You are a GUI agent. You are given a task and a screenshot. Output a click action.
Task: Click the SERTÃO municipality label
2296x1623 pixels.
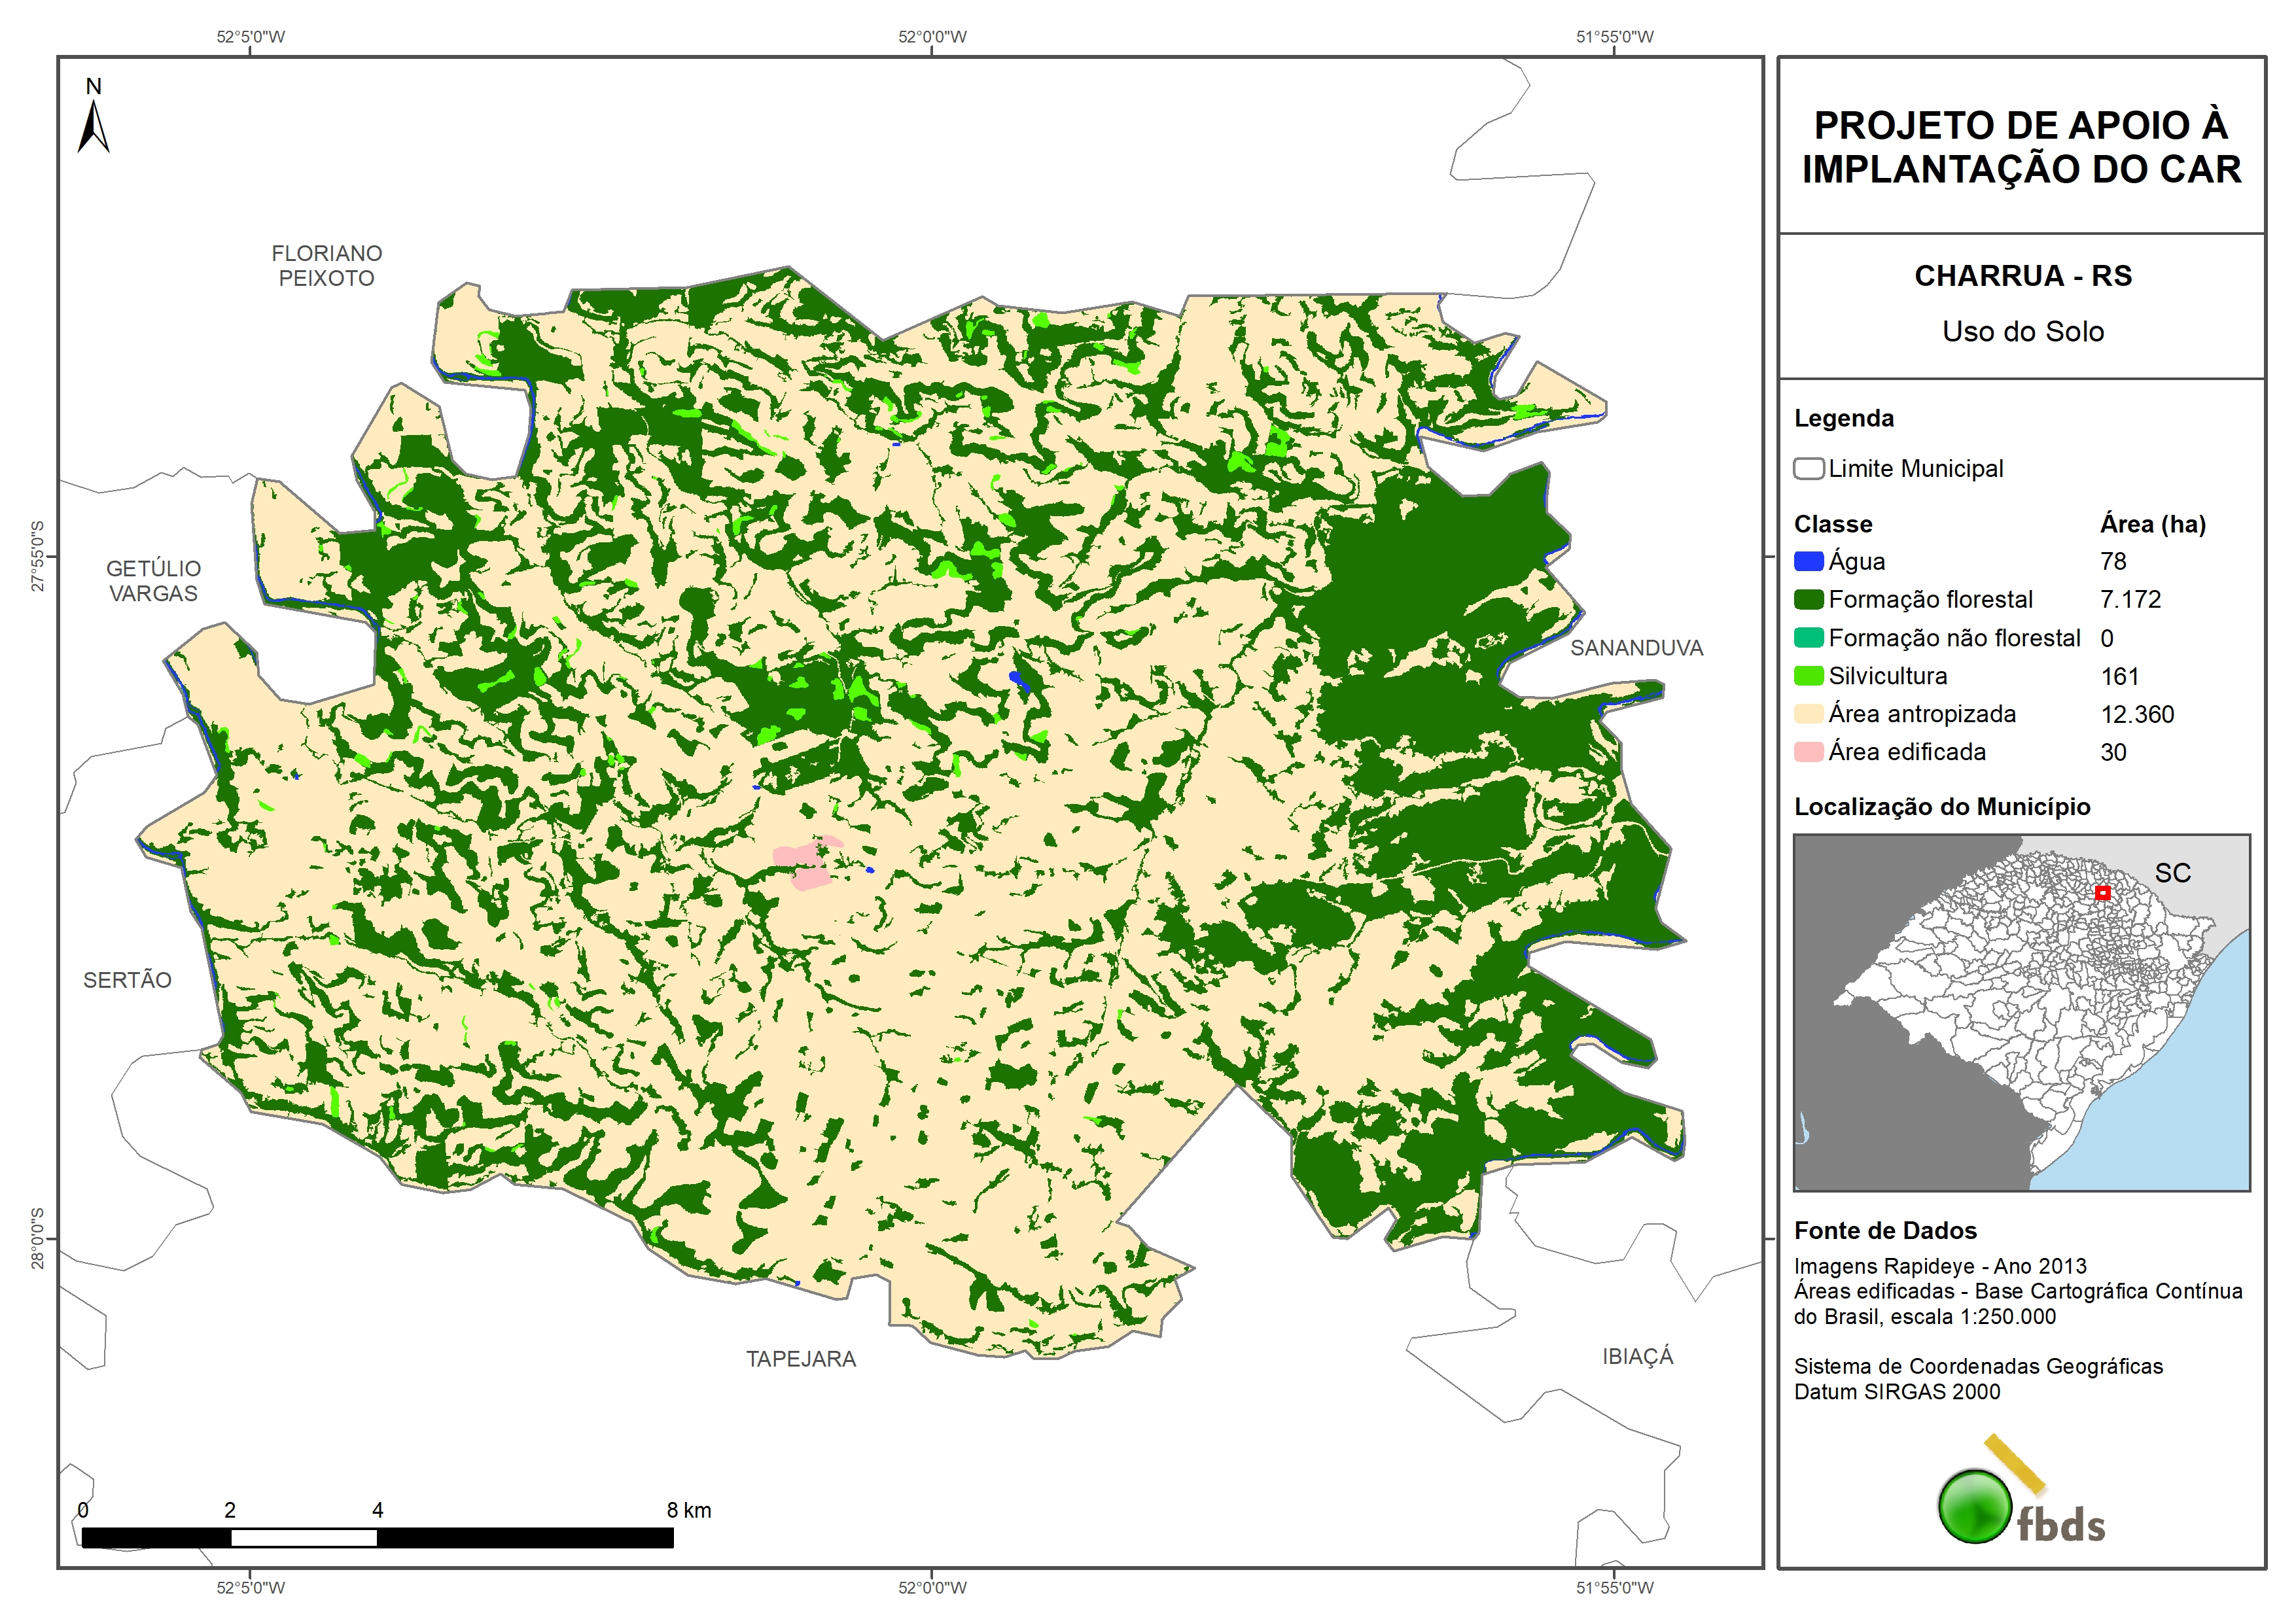tap(127, 980)
